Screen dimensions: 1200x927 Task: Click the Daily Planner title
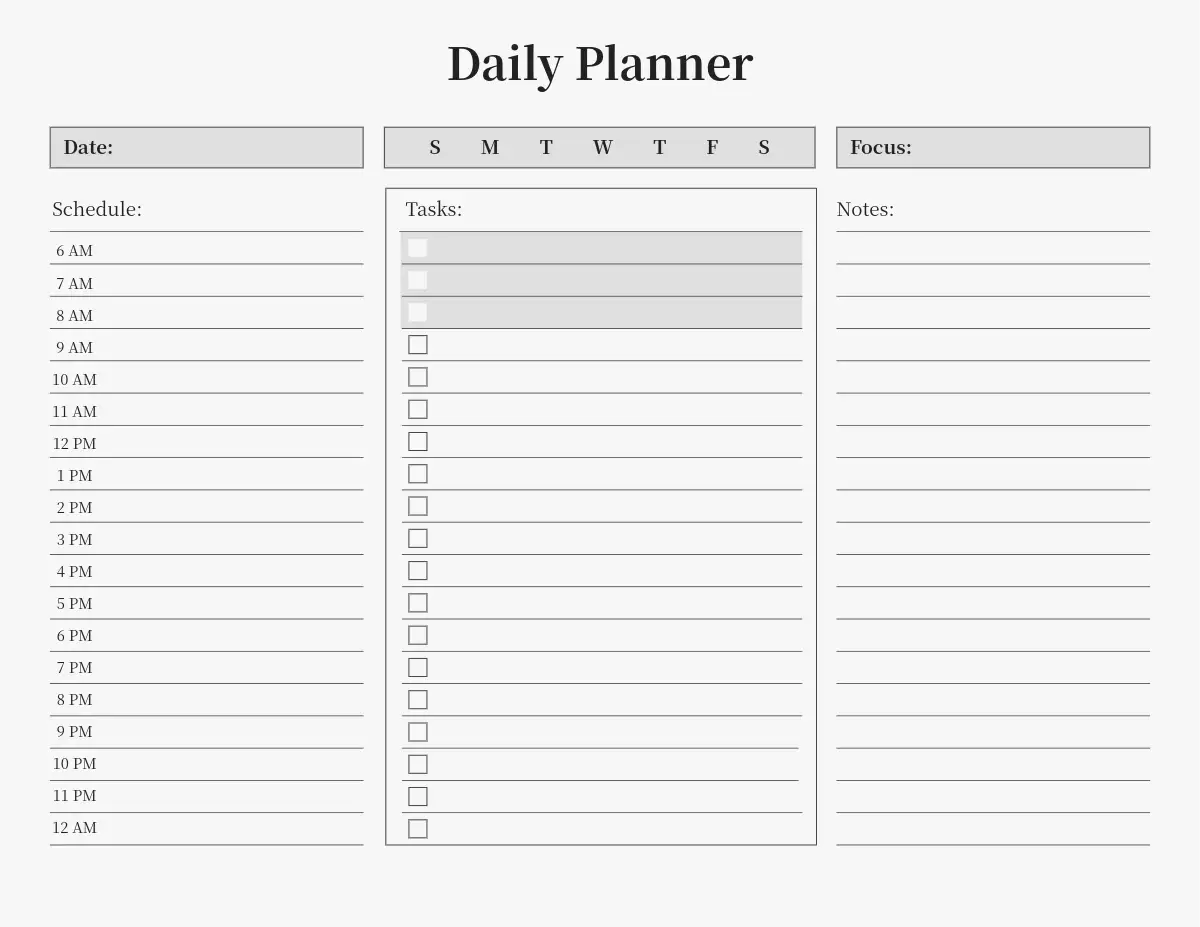click(600, 63)
